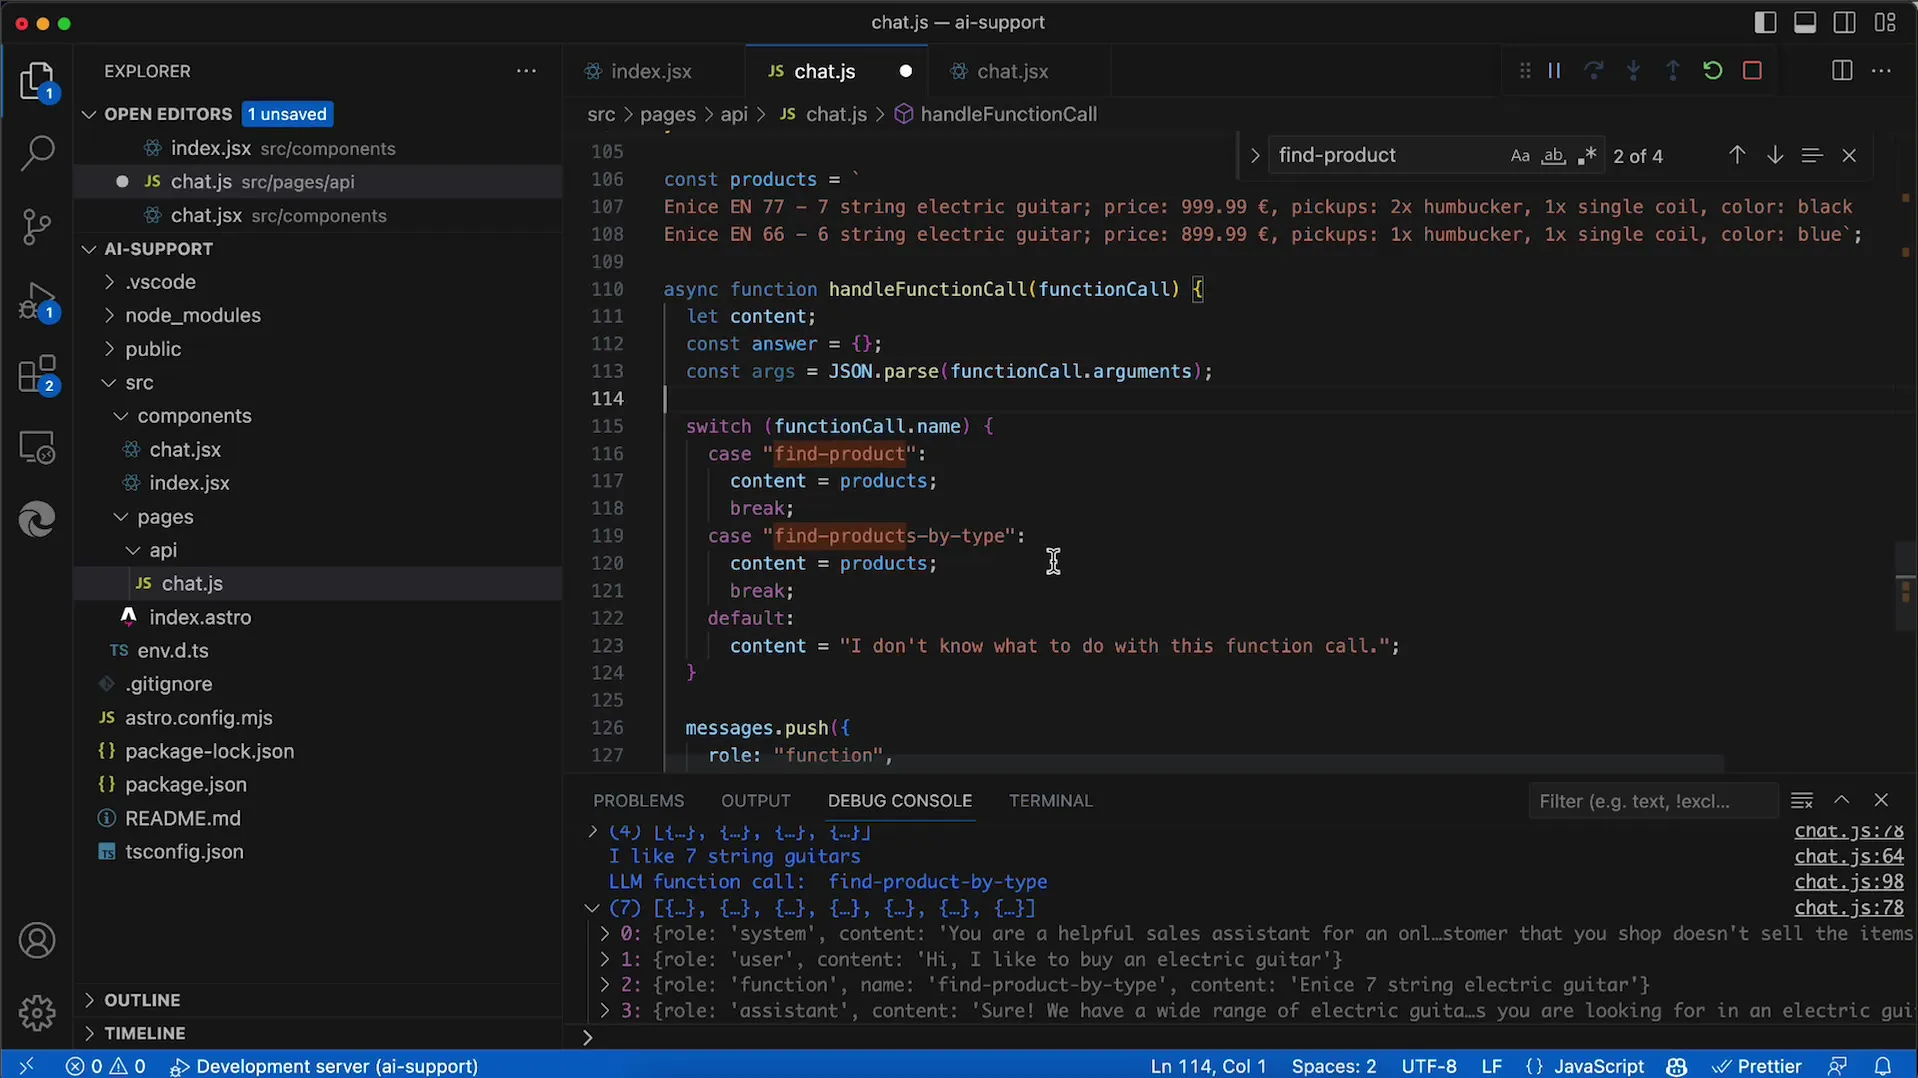Image resolution: width=1918 pixels, height=1078 pixels.
Task: Expand the (7) array log entry
Action: coord(592,908)
